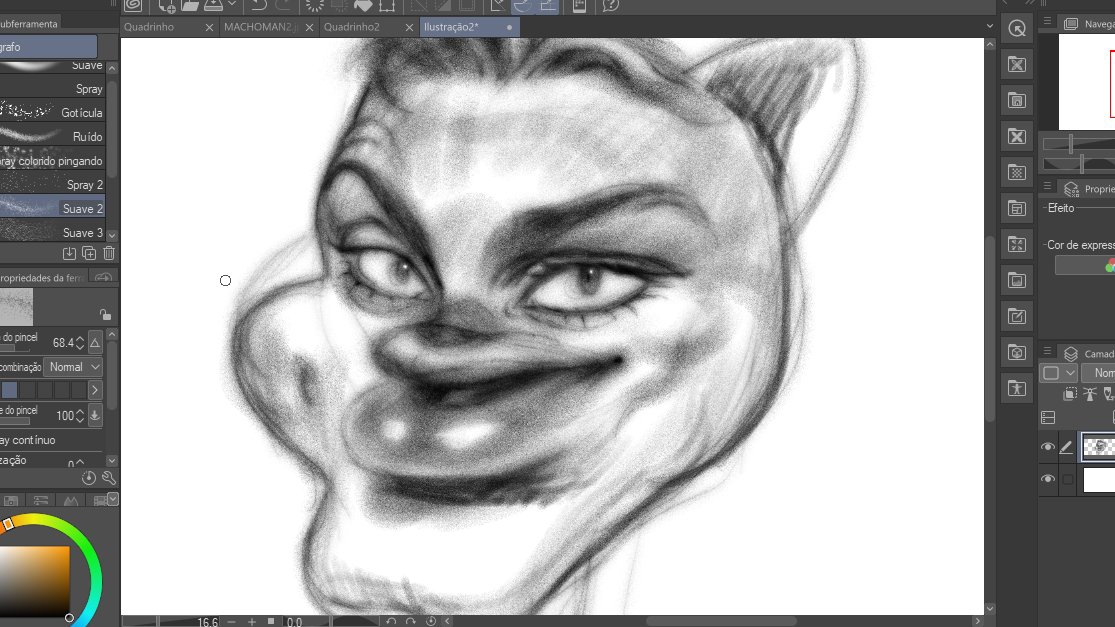Expand the brush size dynamics button
Screen dimensions: 1115x627
pyautogui.click(x=95, y=343)
